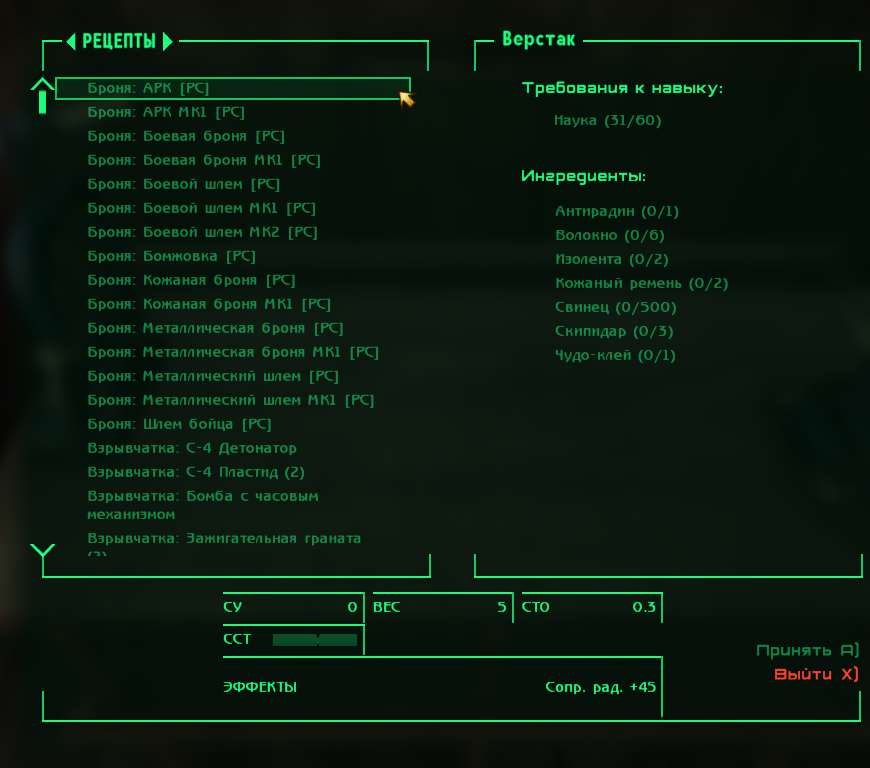The height and width of the screenshot is (768, 870).
Task: Click the ССТ condition bar
Action: [x=315, y=639]
